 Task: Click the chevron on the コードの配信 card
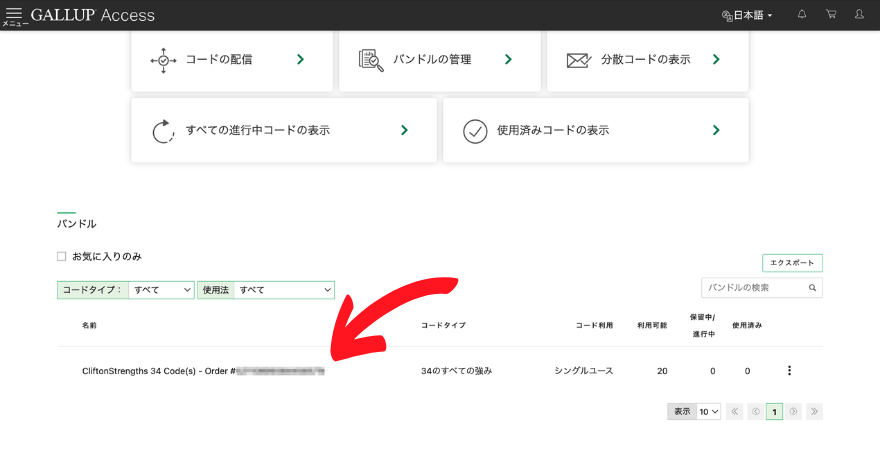[x=301, y=59]
